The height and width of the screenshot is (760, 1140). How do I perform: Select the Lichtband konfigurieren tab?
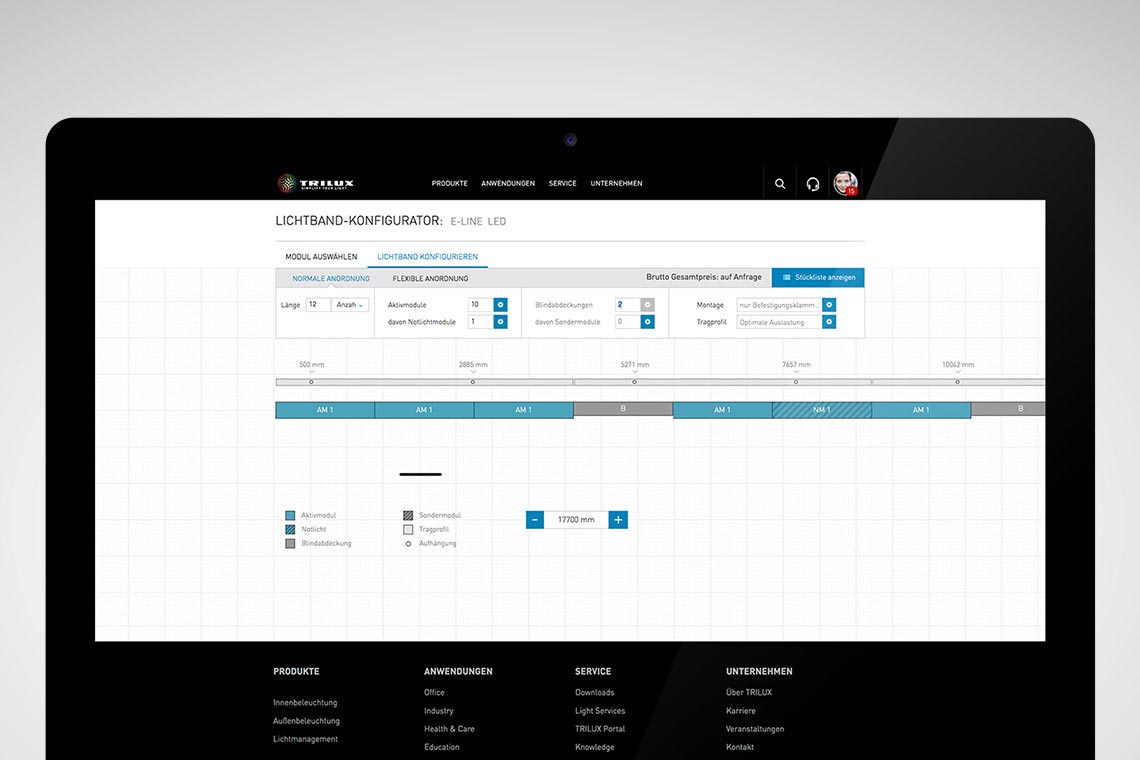point(428,257)
